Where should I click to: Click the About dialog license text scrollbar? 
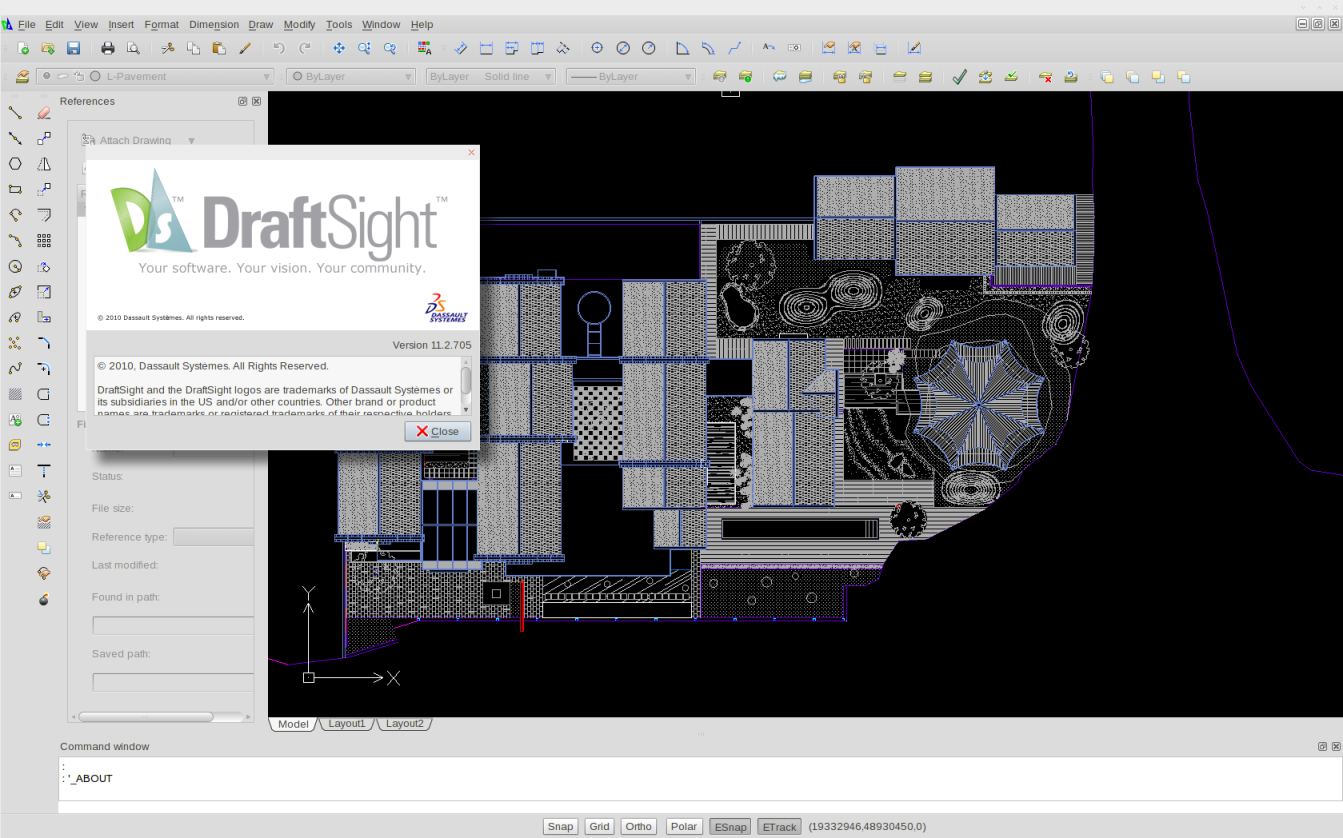[x=466, y=385]
